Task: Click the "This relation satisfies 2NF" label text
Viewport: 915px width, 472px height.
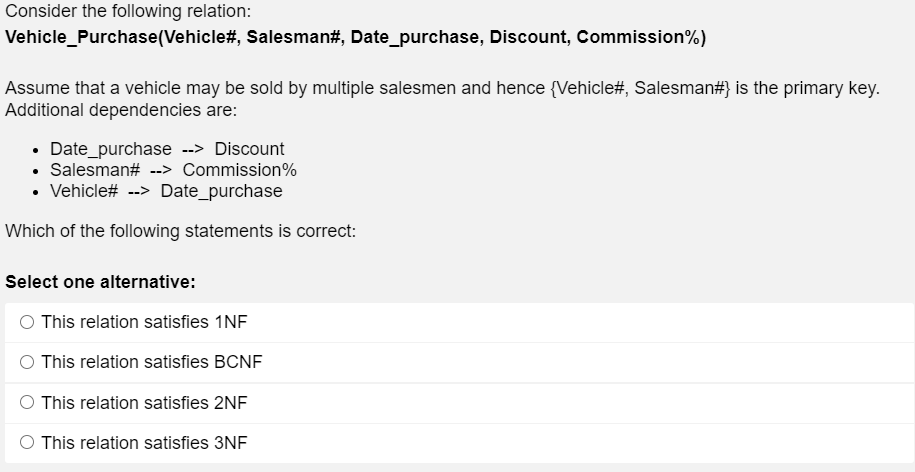Action: (144, 403)
